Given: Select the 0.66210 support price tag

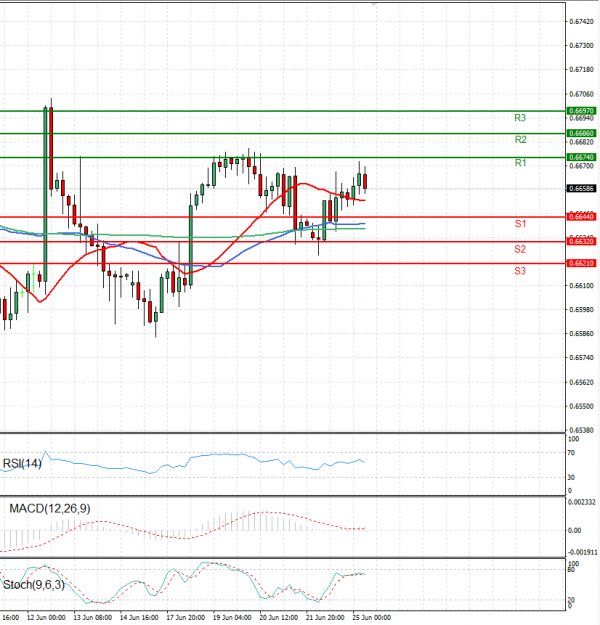Looking at the screenshot, I should pos(581,263).
